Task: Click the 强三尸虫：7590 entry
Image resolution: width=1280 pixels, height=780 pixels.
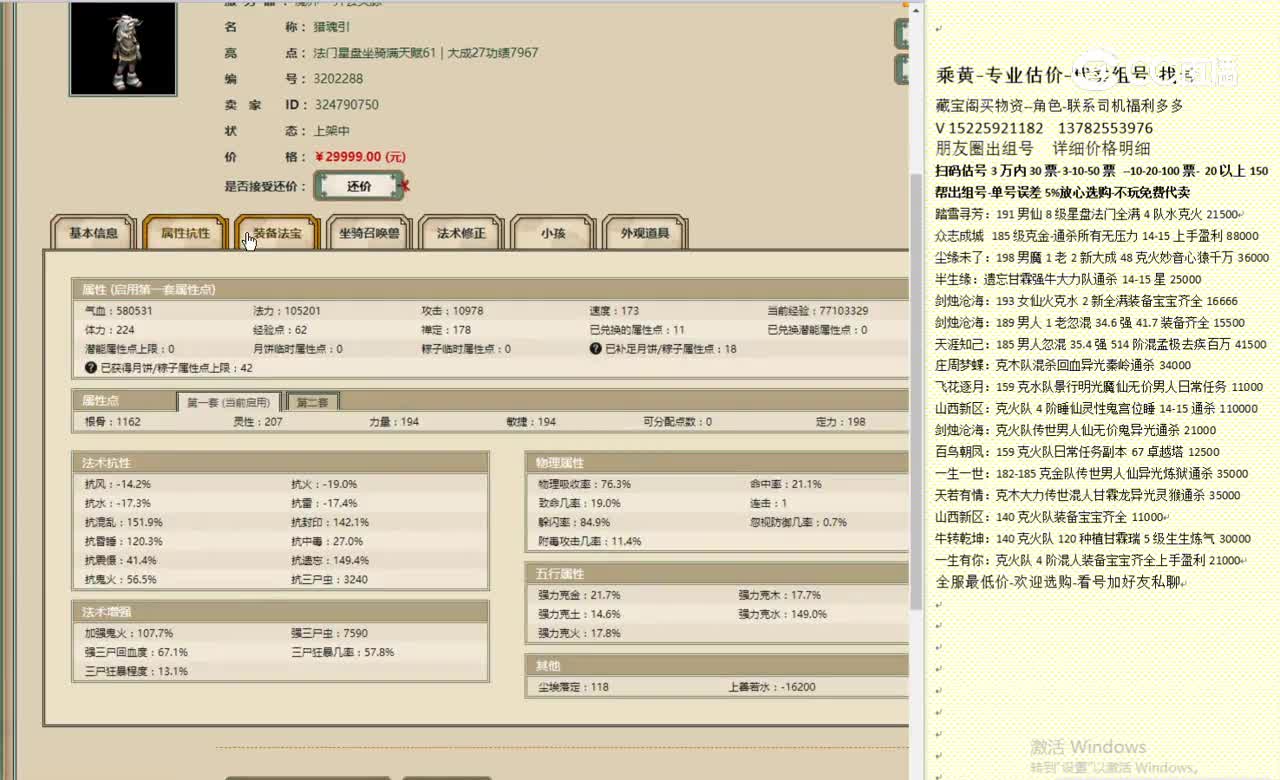Action: pyautogui.click(x=329, y=633)
